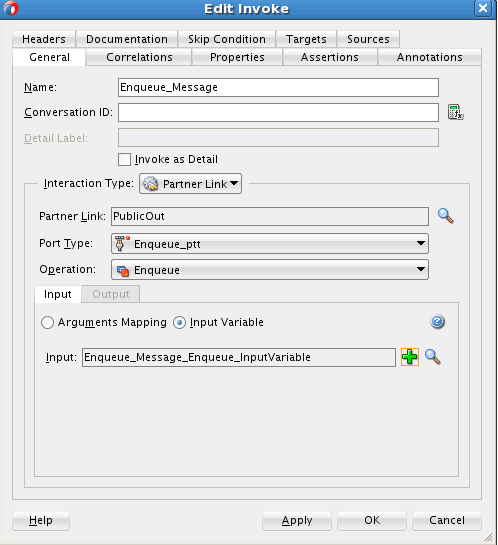Switch to the Correlations tab

(x=139, y=57)
